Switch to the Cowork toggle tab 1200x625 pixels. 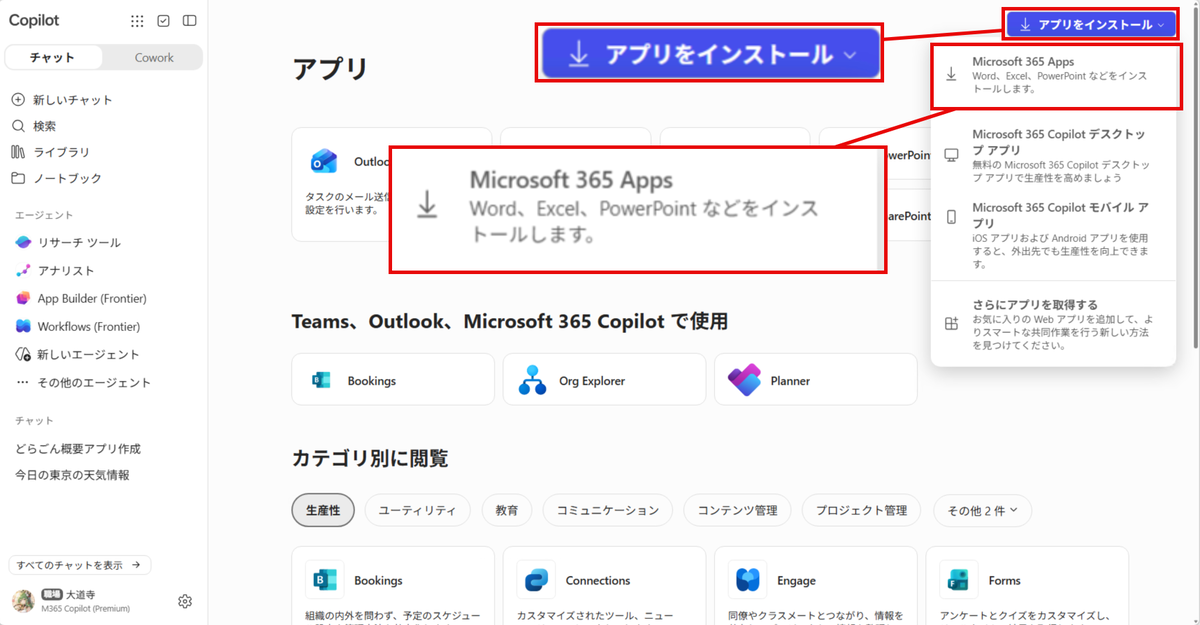(154, 58)
